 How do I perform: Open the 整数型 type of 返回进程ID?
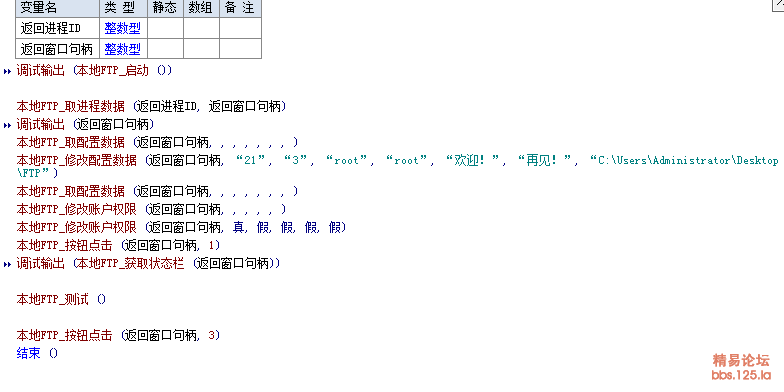point(122,28)
